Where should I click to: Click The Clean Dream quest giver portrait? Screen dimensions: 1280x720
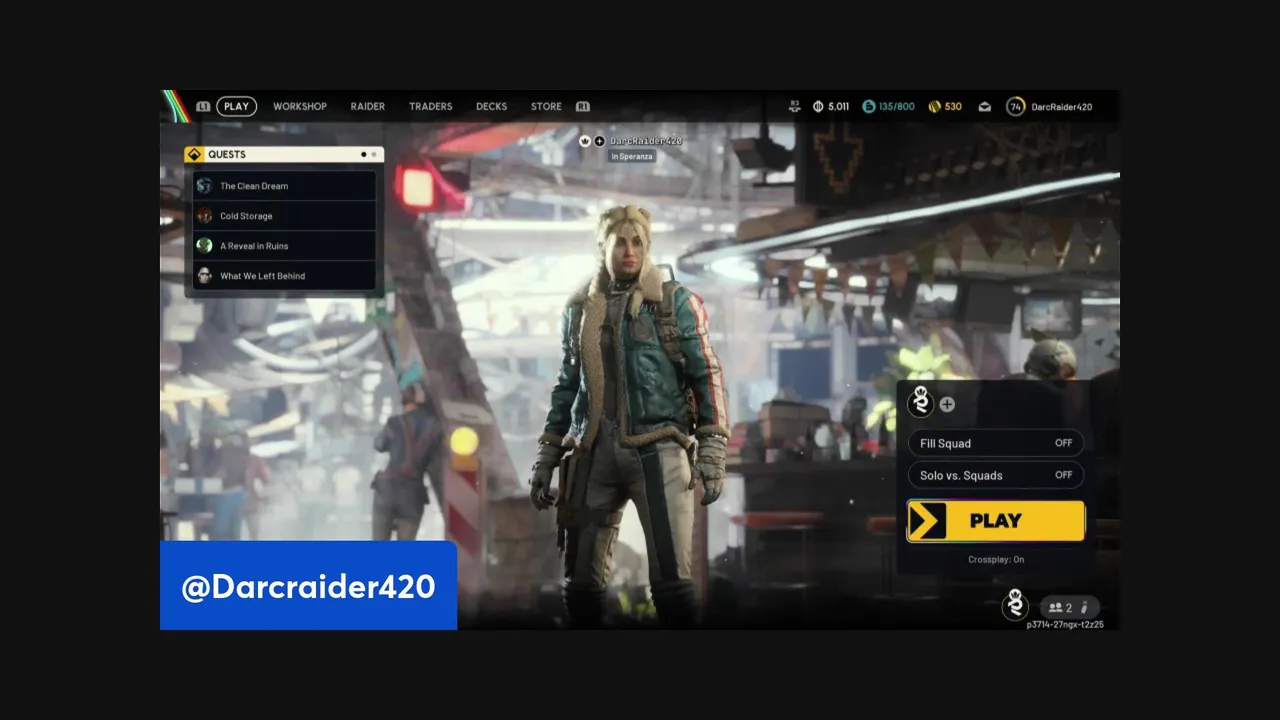(205, 186)
